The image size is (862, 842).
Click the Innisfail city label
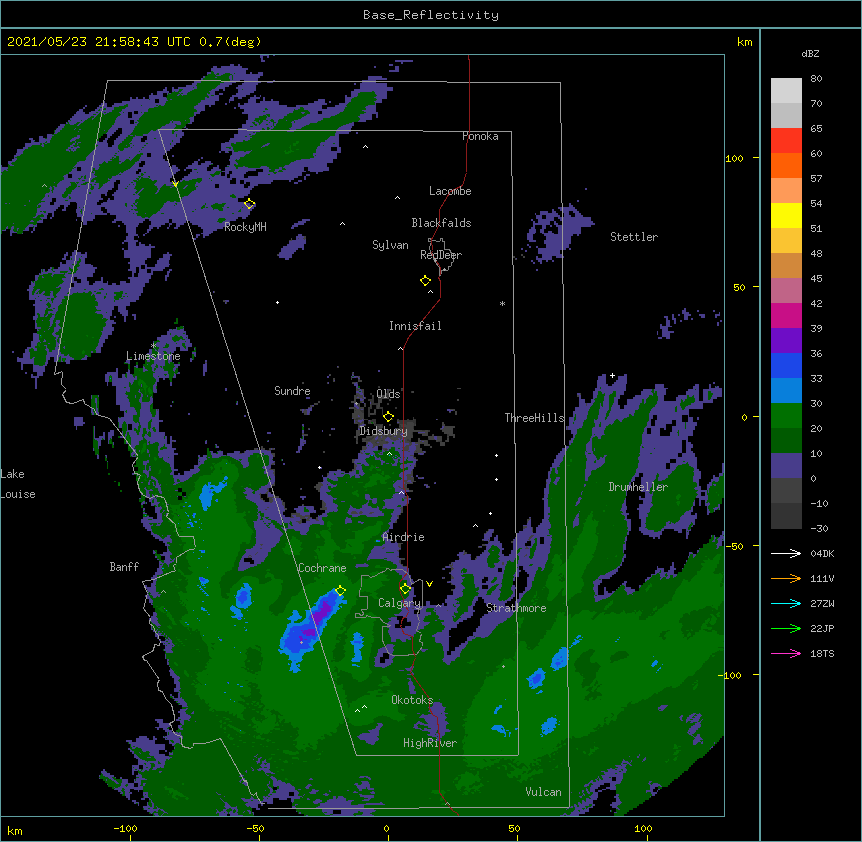coord(415,326)
